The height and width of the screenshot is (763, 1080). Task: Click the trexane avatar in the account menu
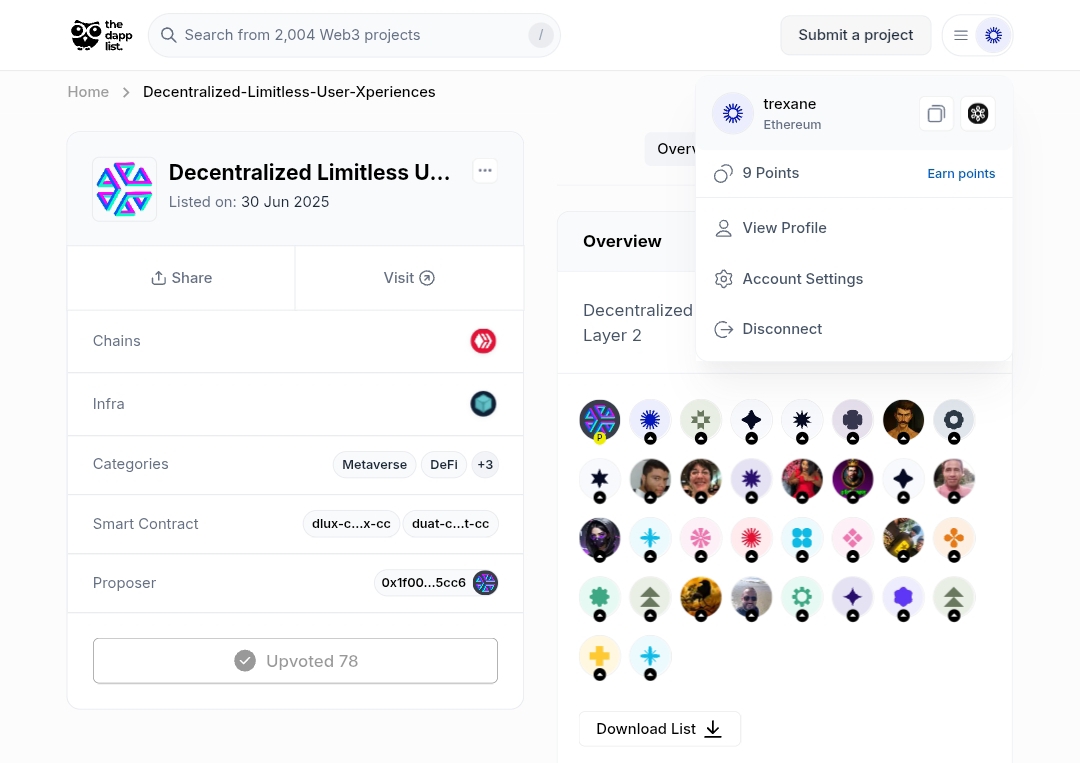pos(733,114)
